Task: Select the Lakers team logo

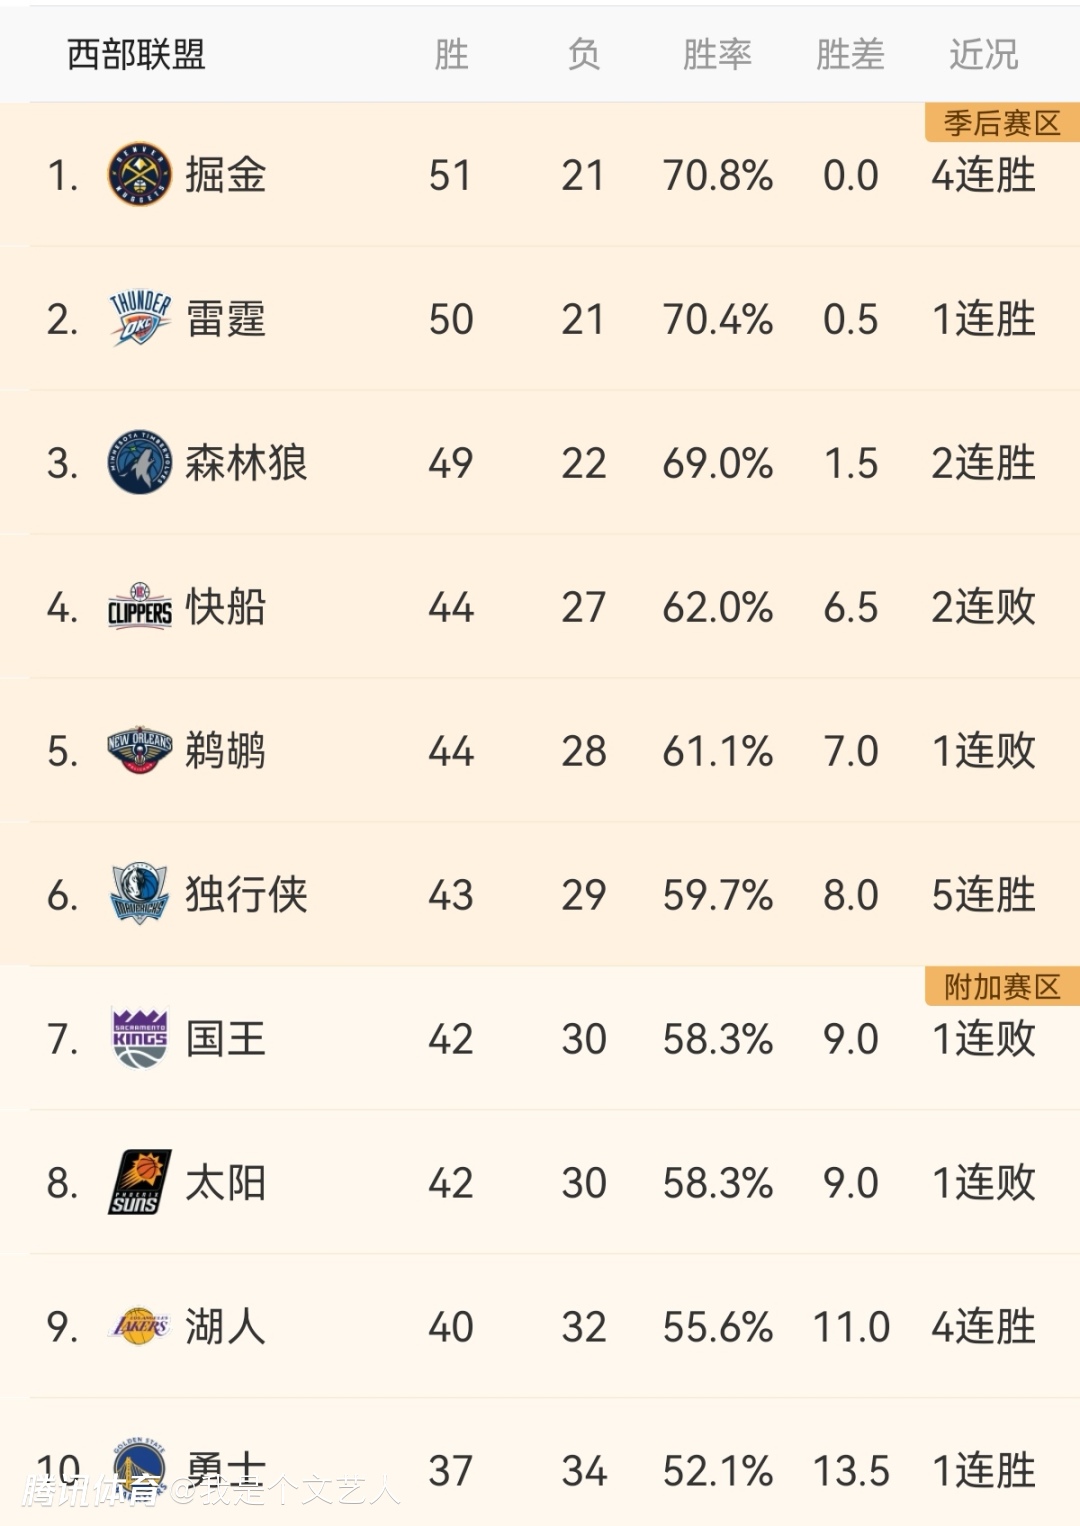Action: point(139,1326)
